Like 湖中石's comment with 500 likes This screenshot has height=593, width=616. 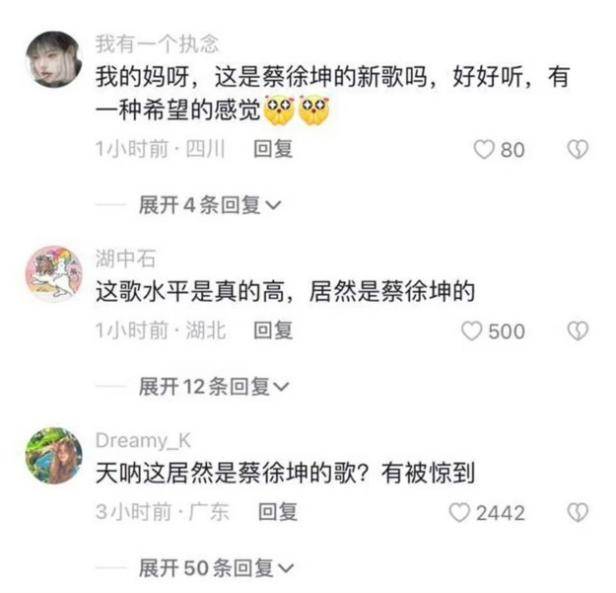point(471,331)
